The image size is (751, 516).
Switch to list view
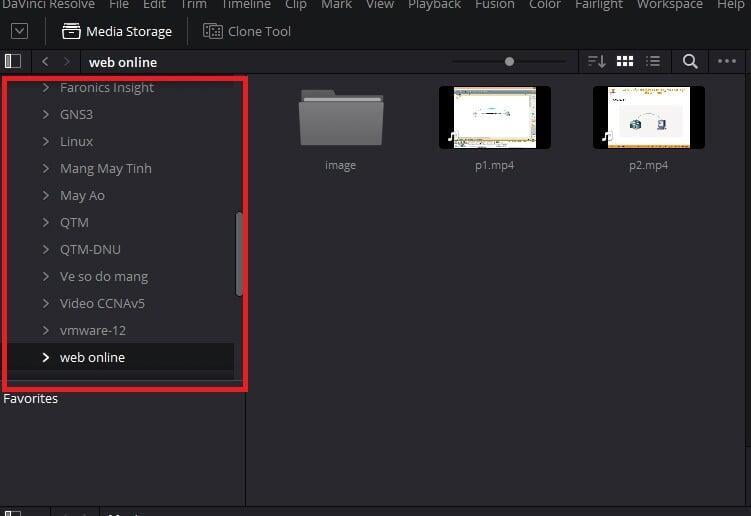click(x=653, y=61)
